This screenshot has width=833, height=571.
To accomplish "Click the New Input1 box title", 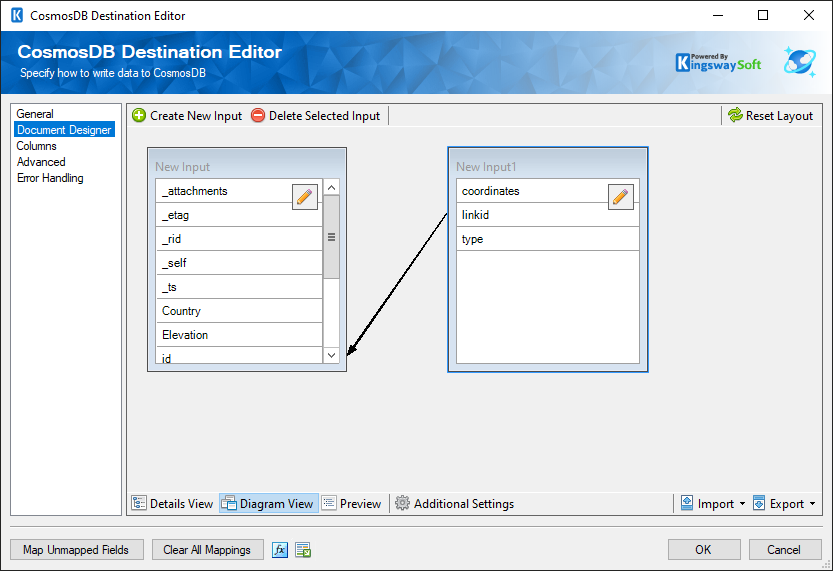I will (486, 167).
